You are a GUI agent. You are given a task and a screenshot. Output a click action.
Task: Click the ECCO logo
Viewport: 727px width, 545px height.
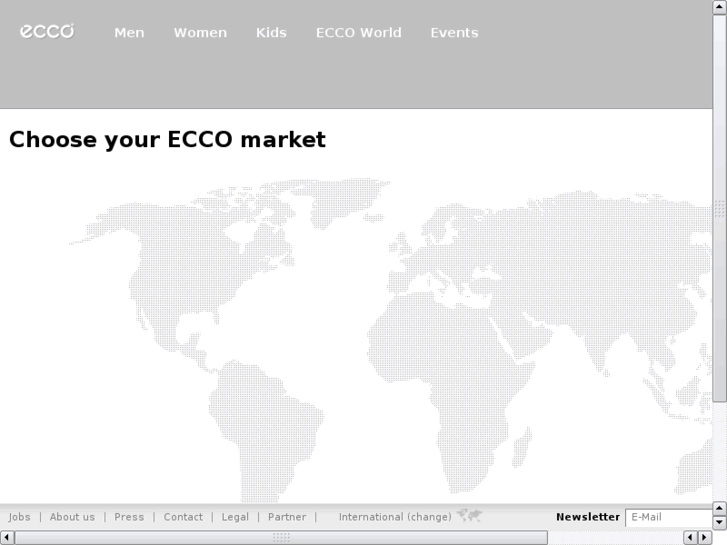(47, 32)
